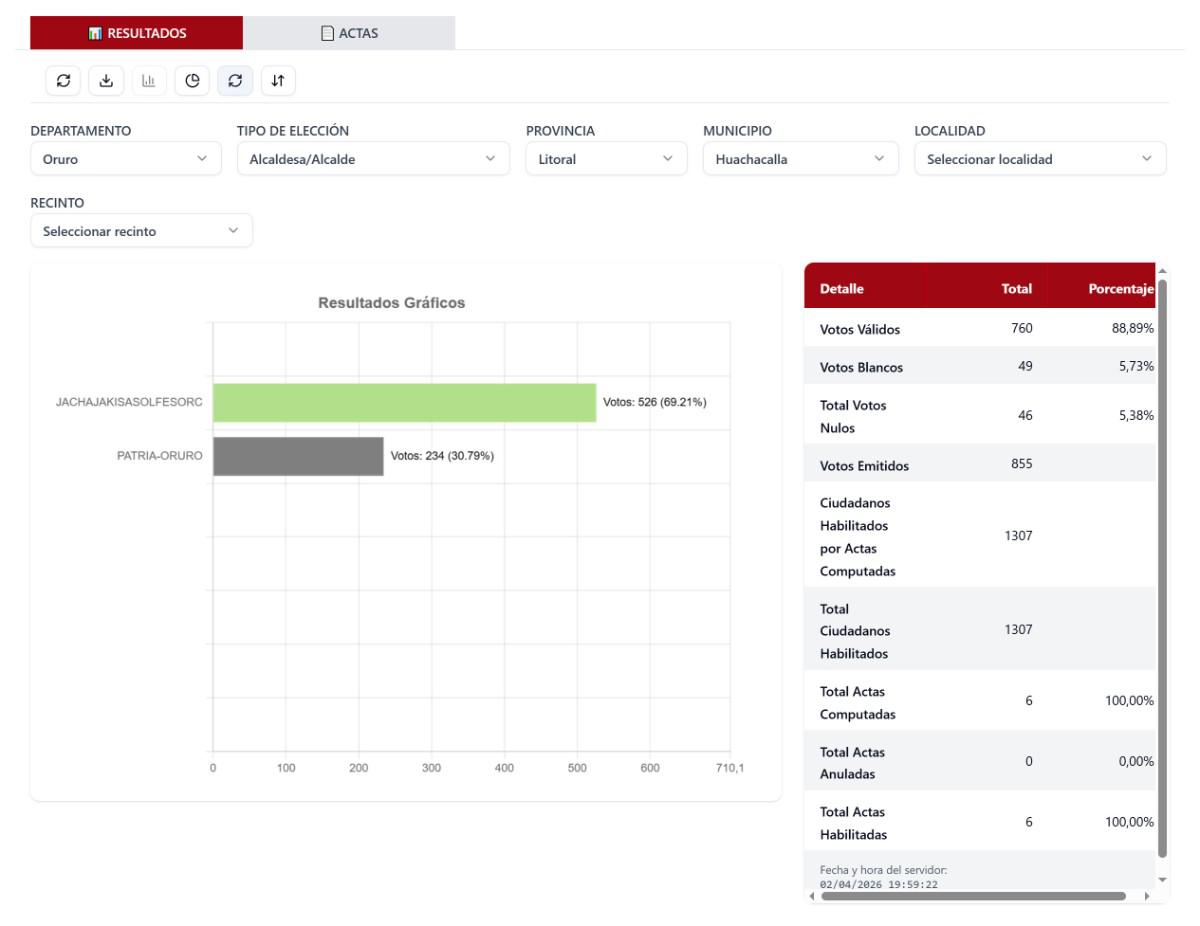Open the Provincia dropdown showing Litoral
The image size is (1200, 926).
point(606,158)
